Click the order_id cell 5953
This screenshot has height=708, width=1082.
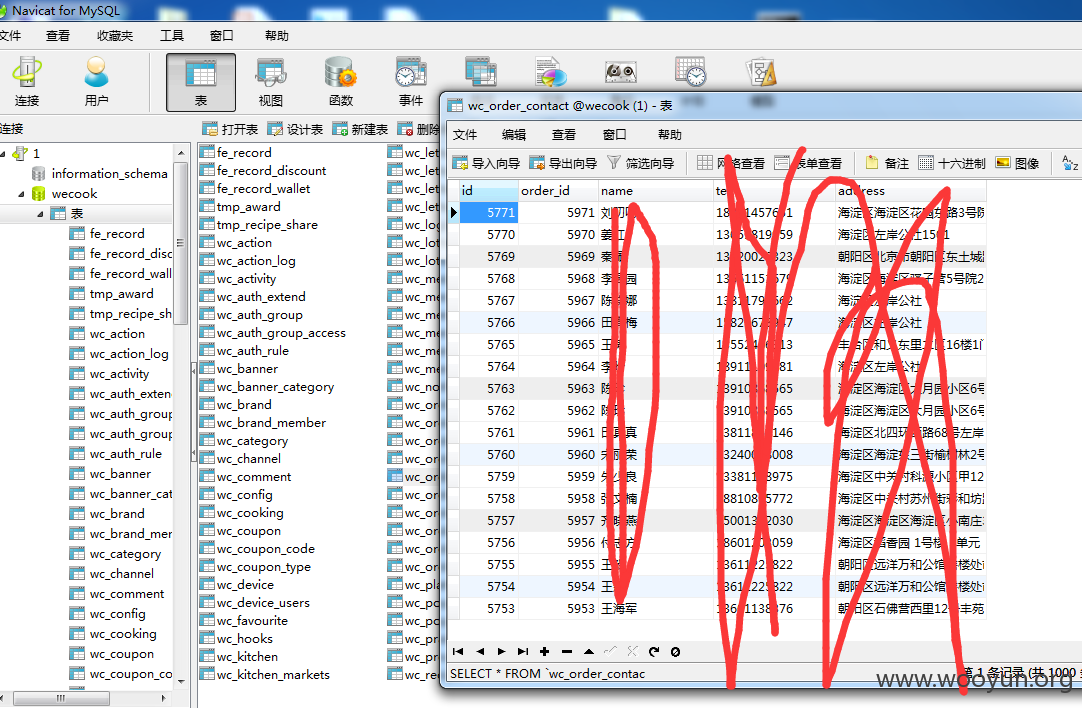pyautogui.click(x=558, y=609)
